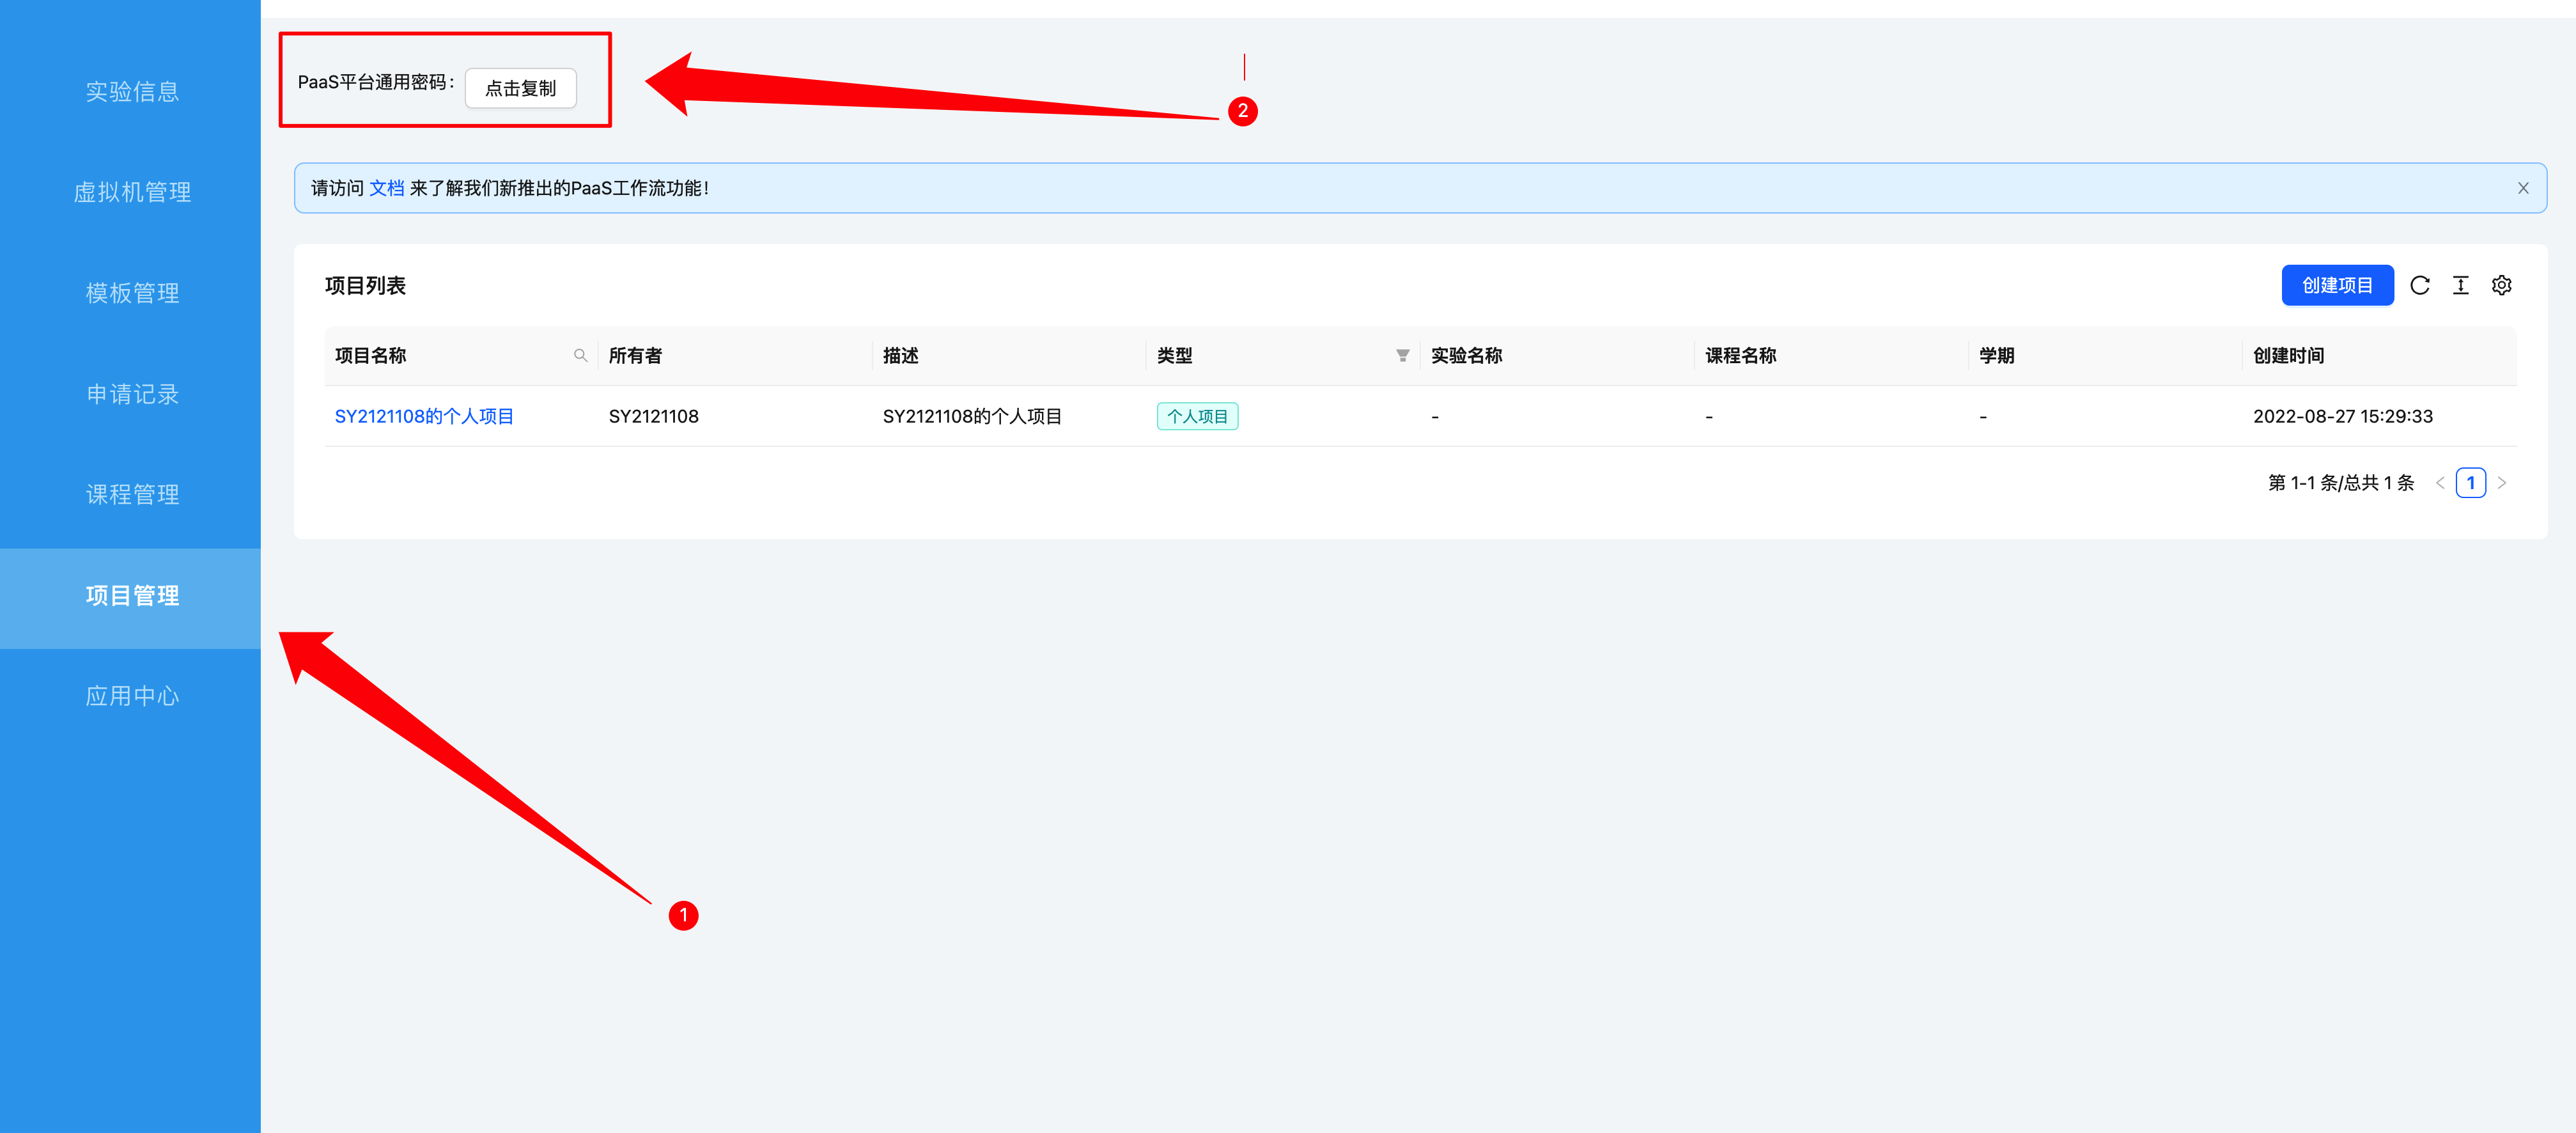Switch to 实验信息 in sidebar
2576x1133 pixels.
(131, 92)
